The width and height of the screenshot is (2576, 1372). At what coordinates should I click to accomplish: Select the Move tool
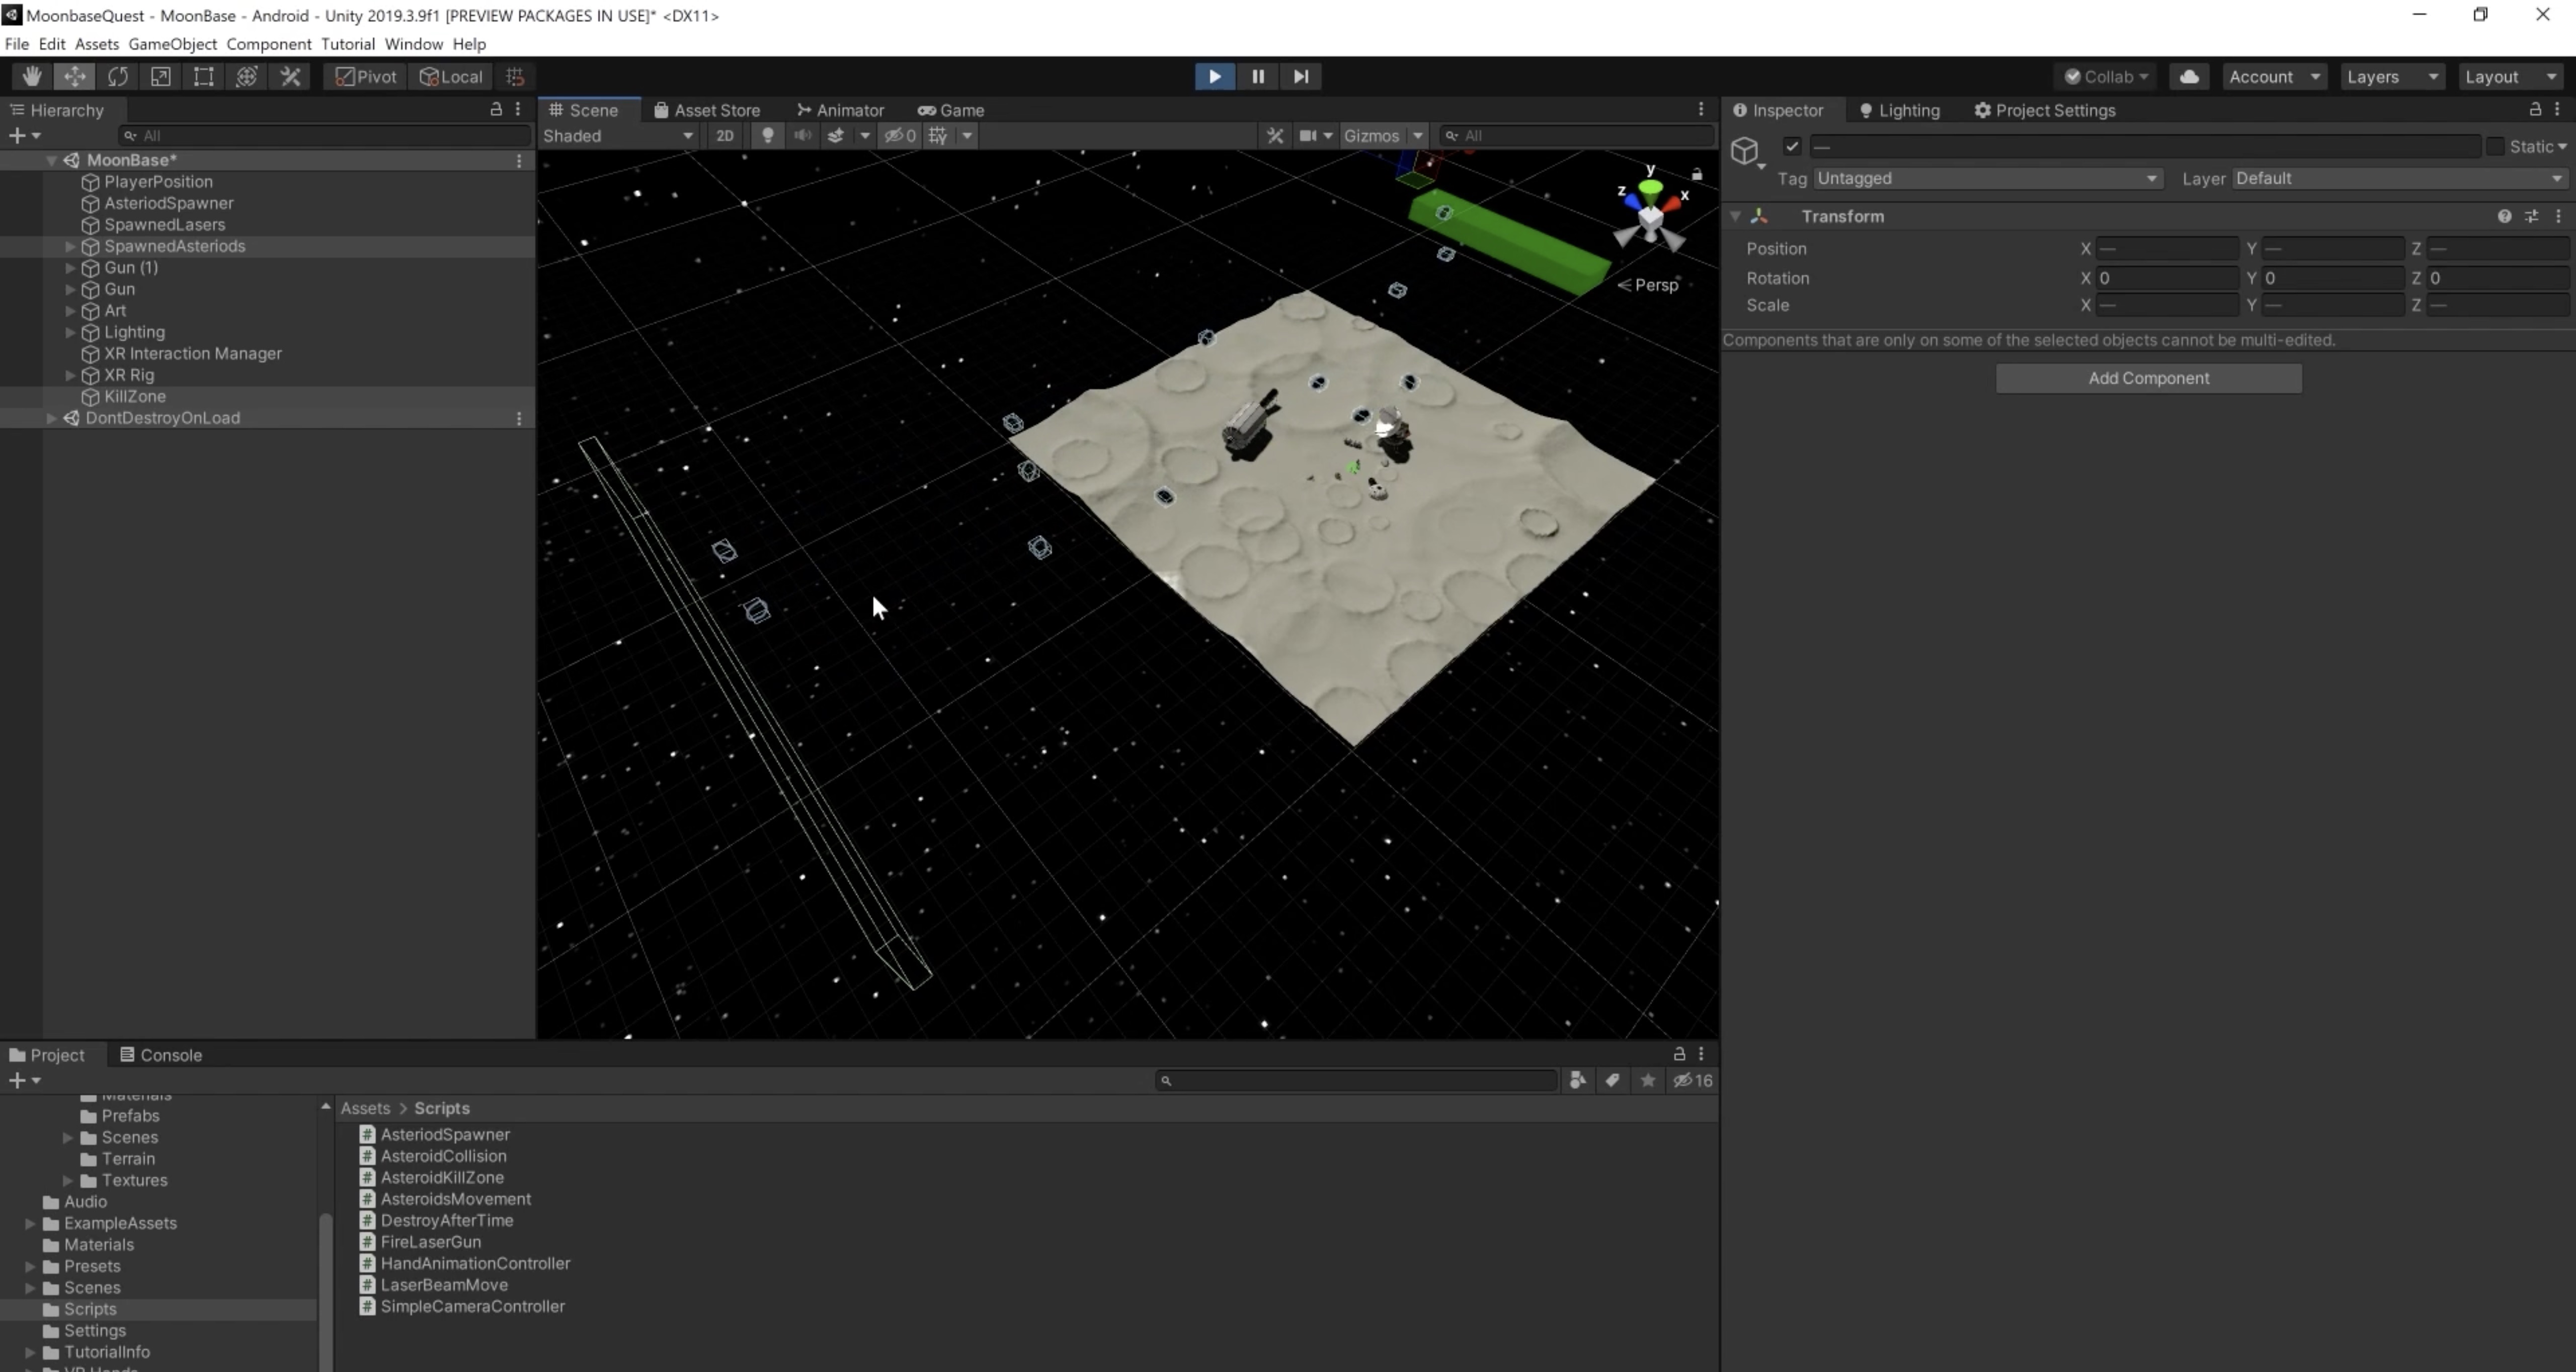(75, 76)
